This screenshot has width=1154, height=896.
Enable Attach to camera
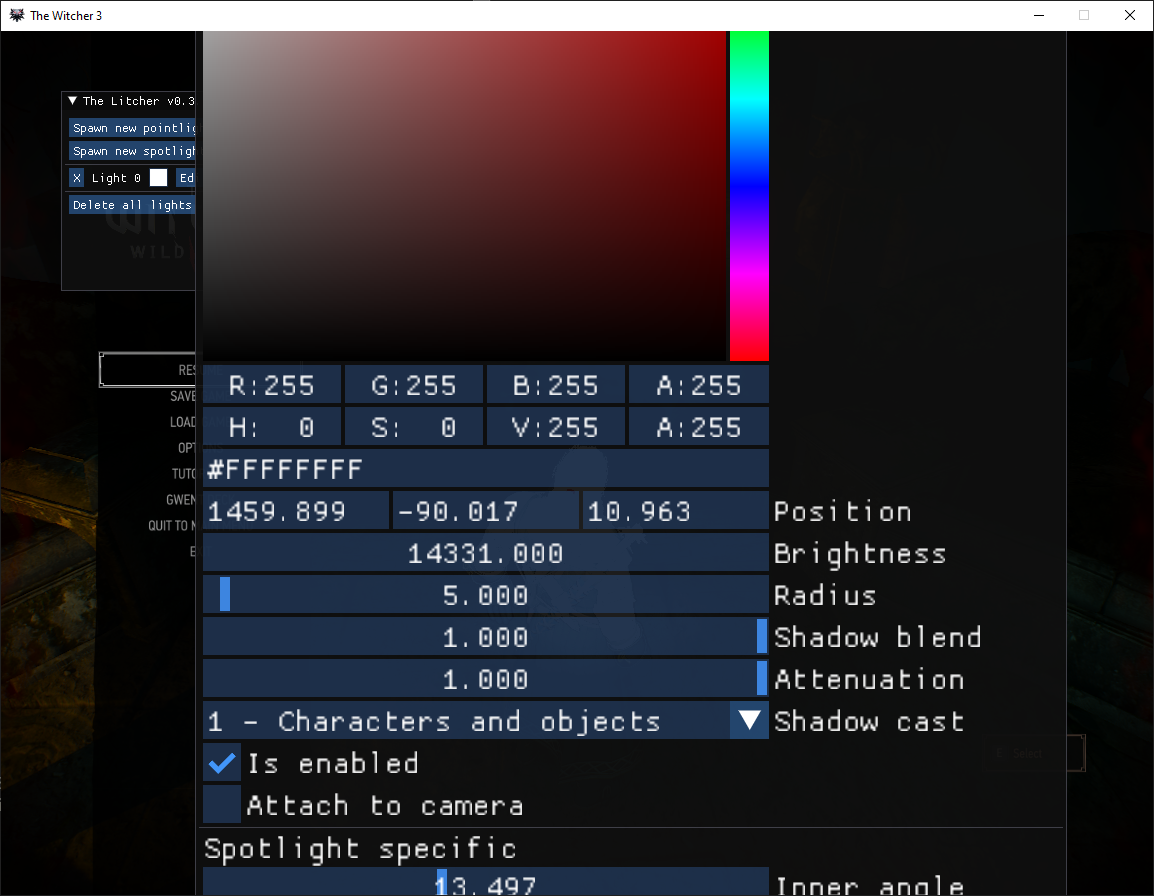(221, 805)
